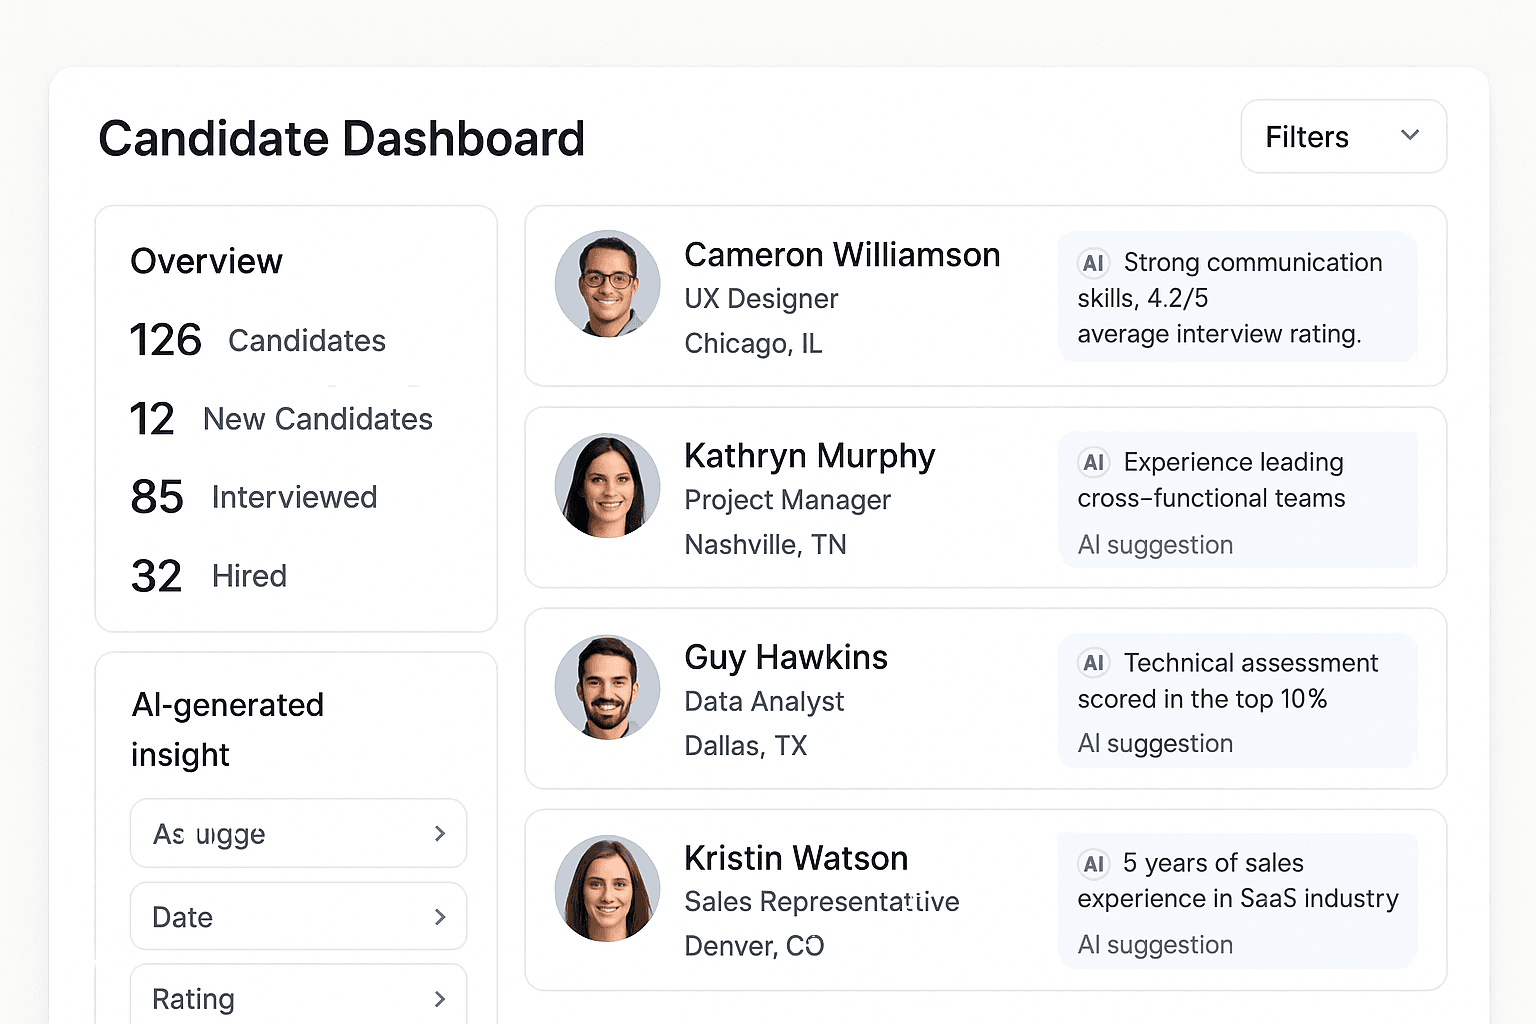Image resolution: width=1536 pixels, height=1024 pixels.
Task: Click "AI suggestion" on Kristin Watson's card
Action: click(1155, 944)
